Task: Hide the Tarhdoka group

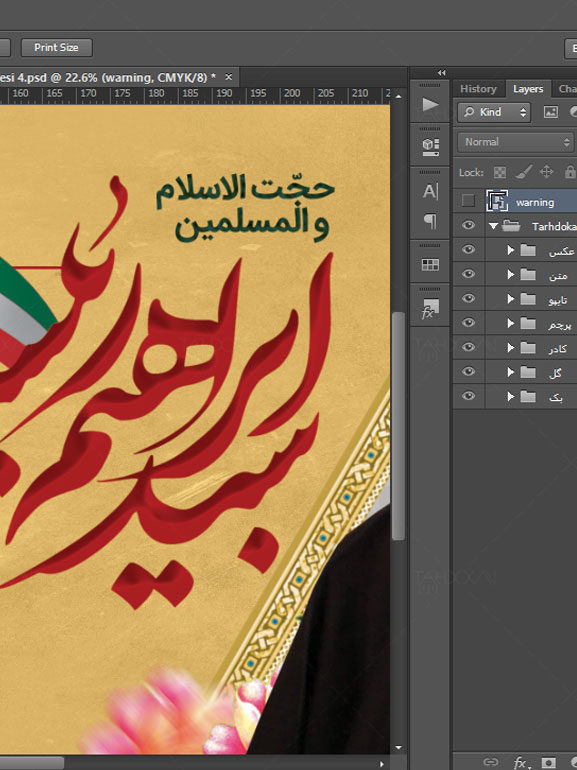Action: pyautogui.click(x=468, y=225)
